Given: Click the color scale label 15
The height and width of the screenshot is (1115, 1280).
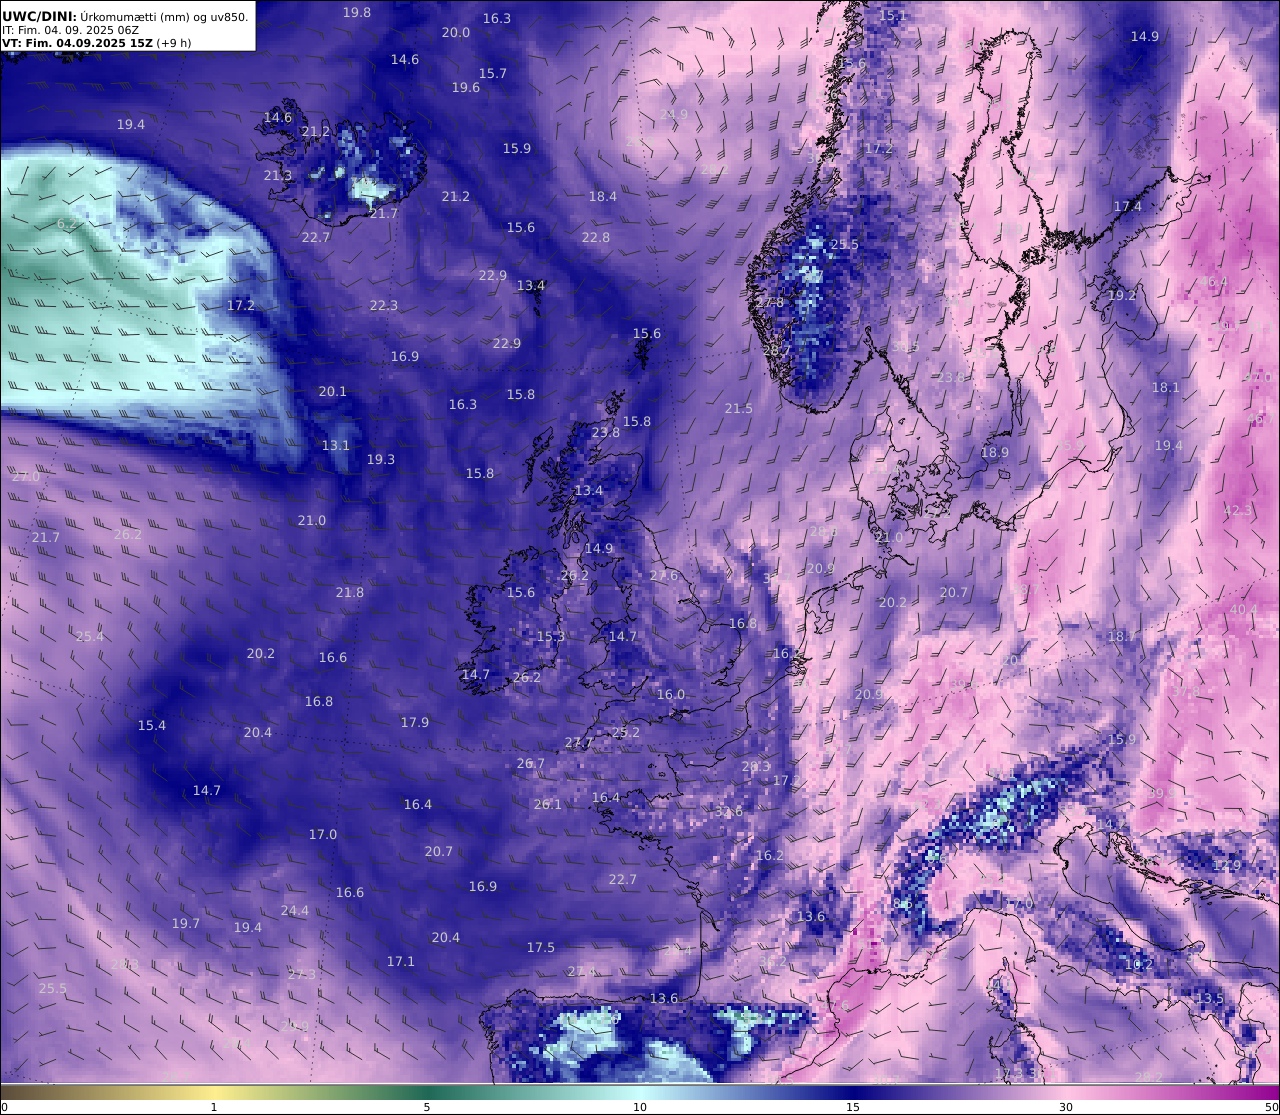Looking at the screenshot, I should click(x=853, y=1107).
